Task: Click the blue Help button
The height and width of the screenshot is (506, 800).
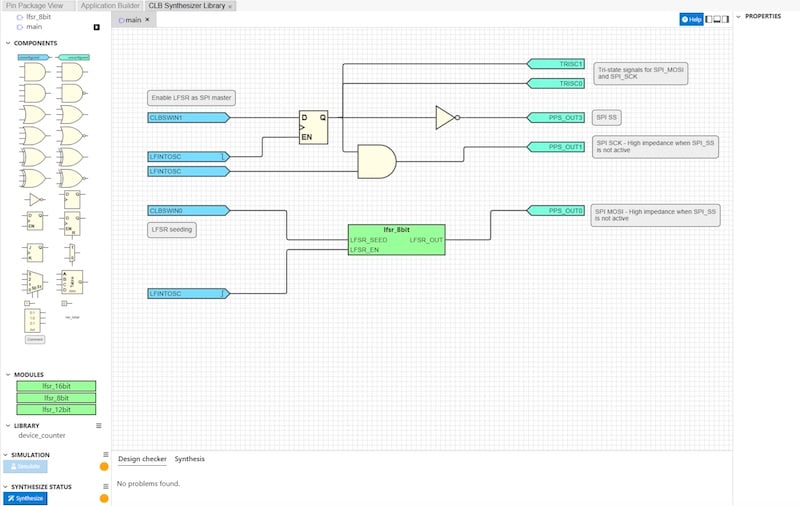Action: [x=691, y=19]
